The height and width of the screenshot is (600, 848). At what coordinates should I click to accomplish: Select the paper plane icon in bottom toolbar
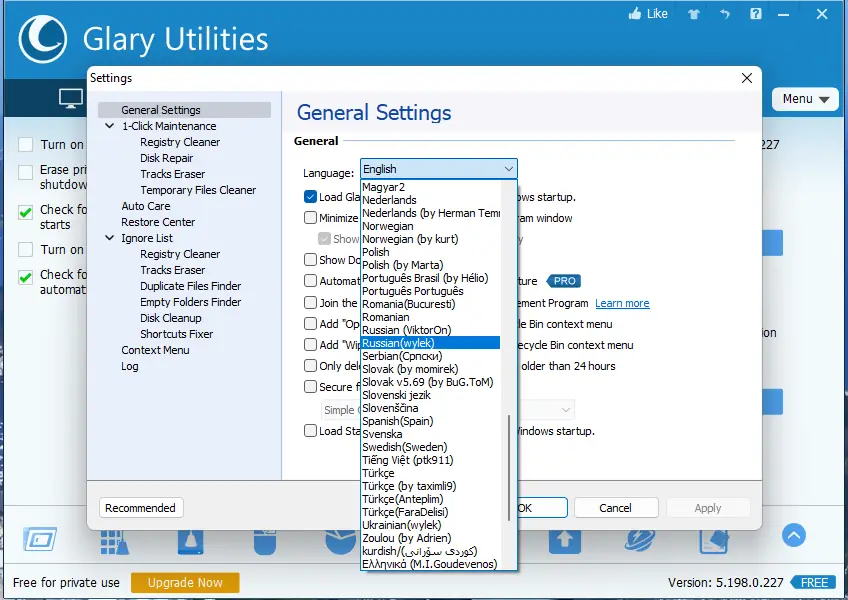[x=714, y=540]
